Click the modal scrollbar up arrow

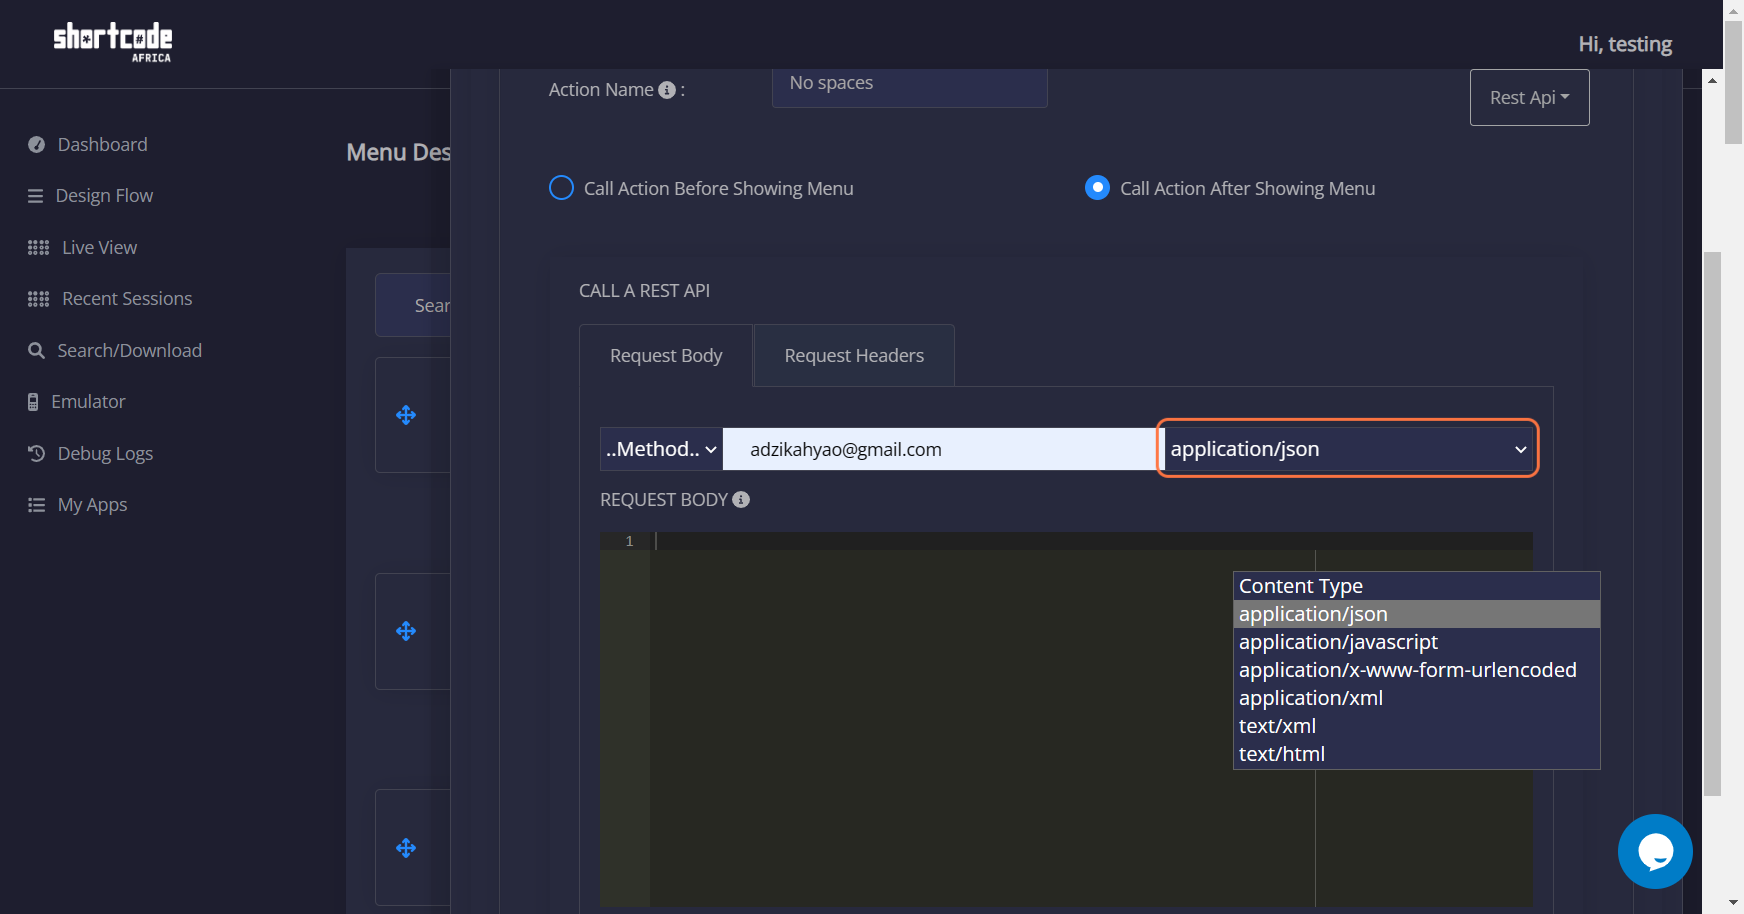(1712, 80)
